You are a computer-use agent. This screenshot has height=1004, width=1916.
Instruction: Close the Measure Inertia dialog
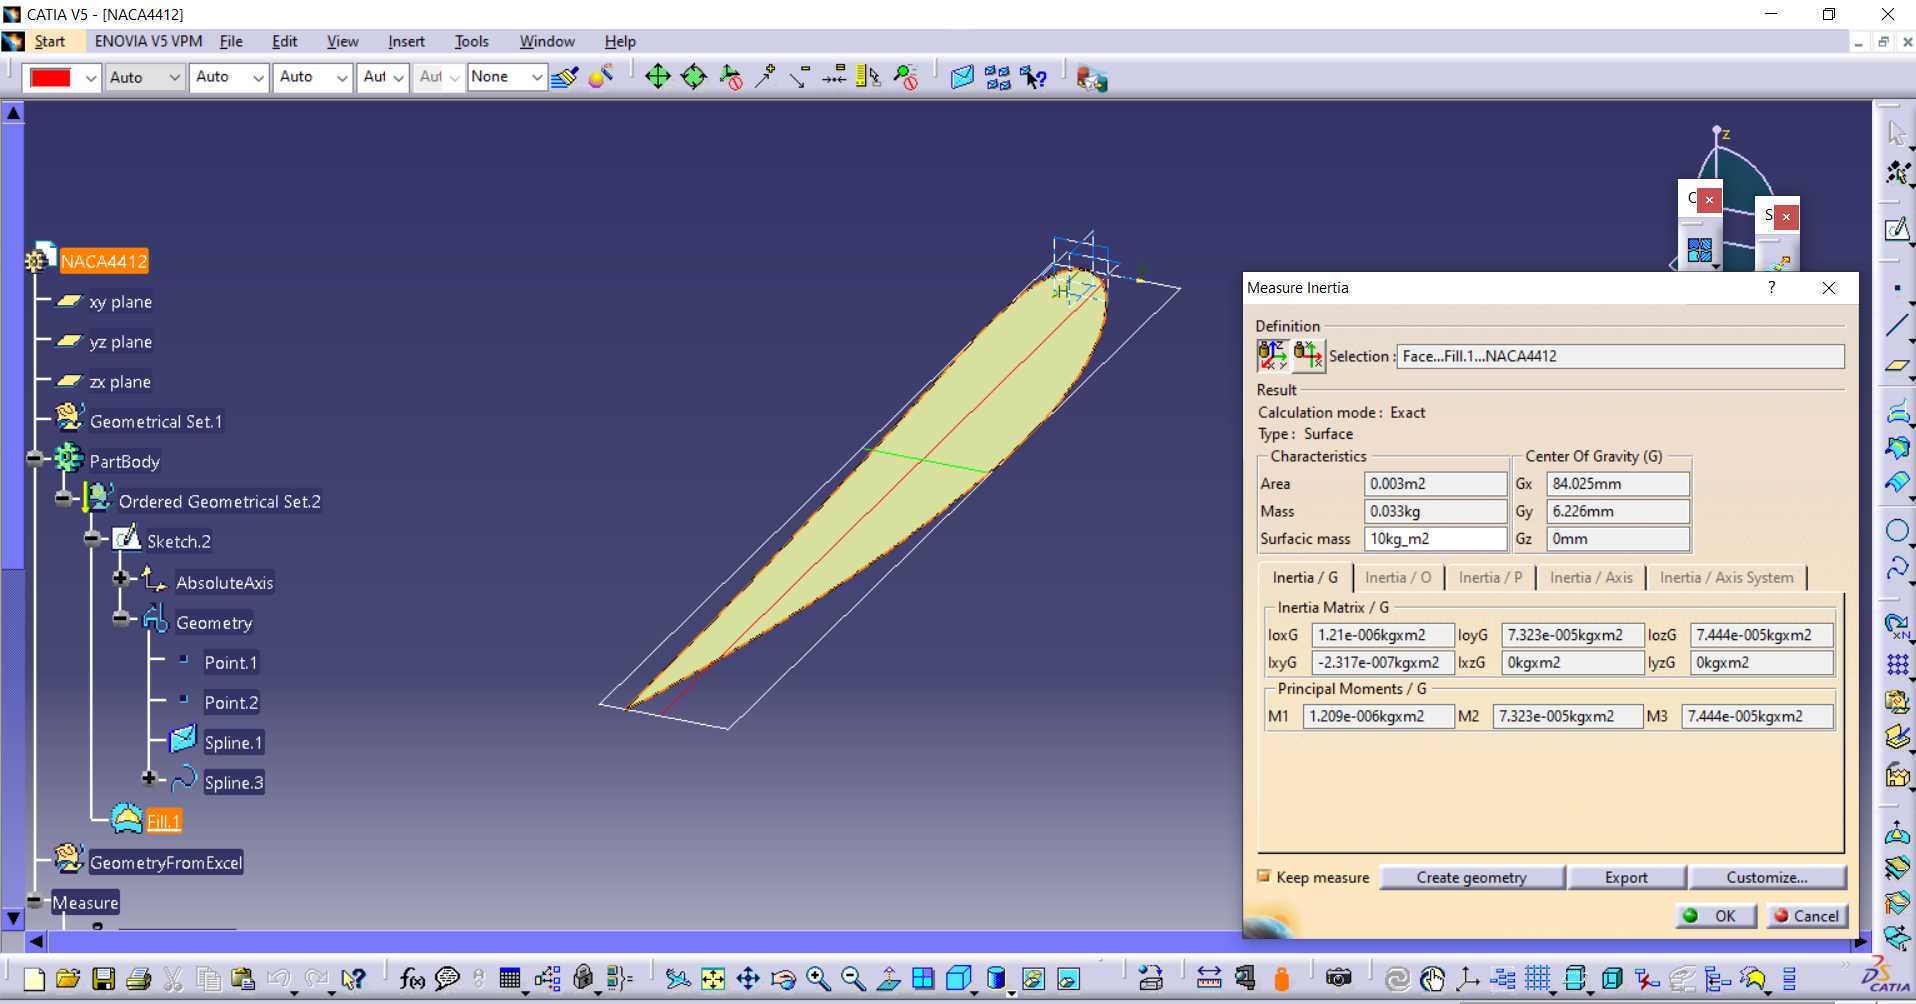pos(1829,288)
